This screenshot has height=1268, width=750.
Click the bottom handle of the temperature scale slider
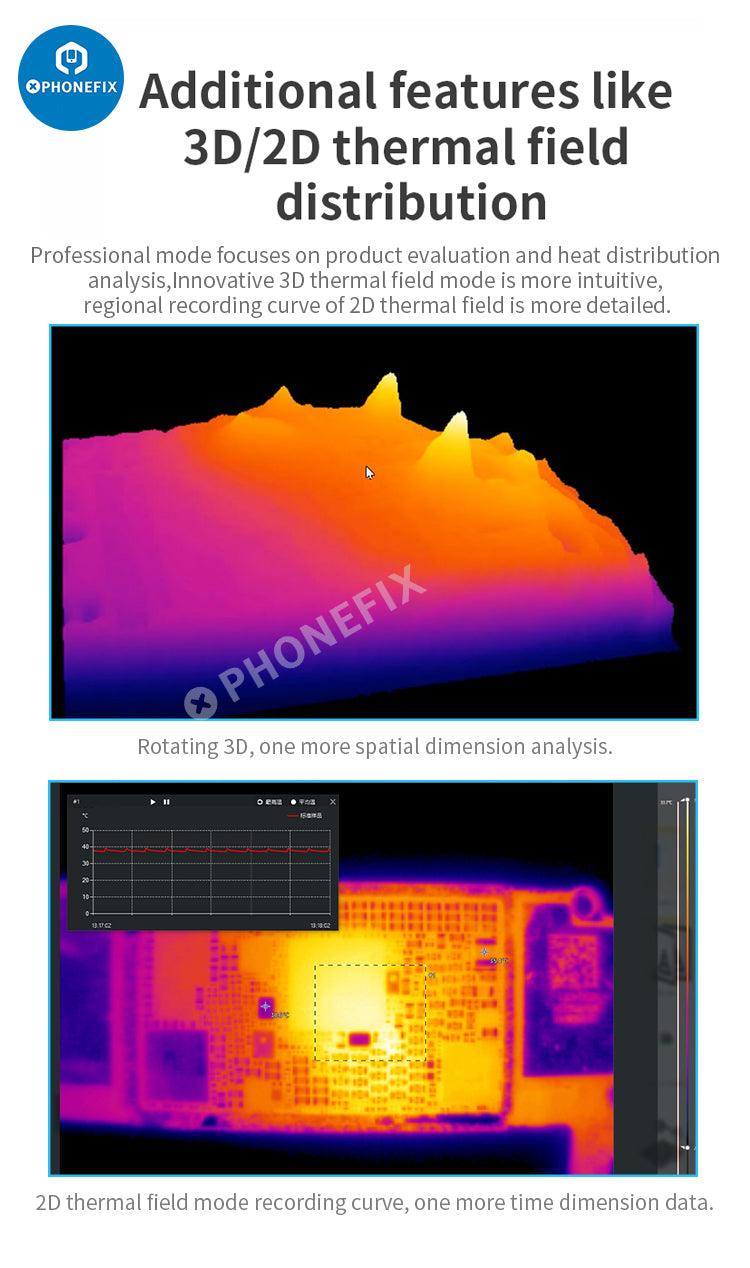point(686,1147)
